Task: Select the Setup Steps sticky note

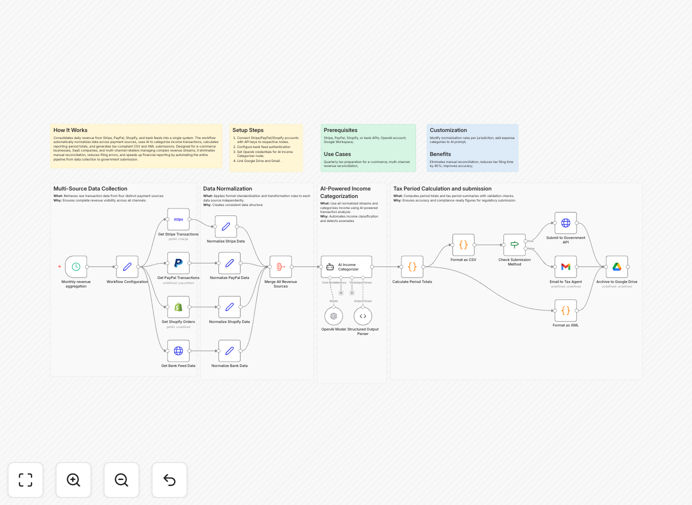Action: (x=266, y=148)
